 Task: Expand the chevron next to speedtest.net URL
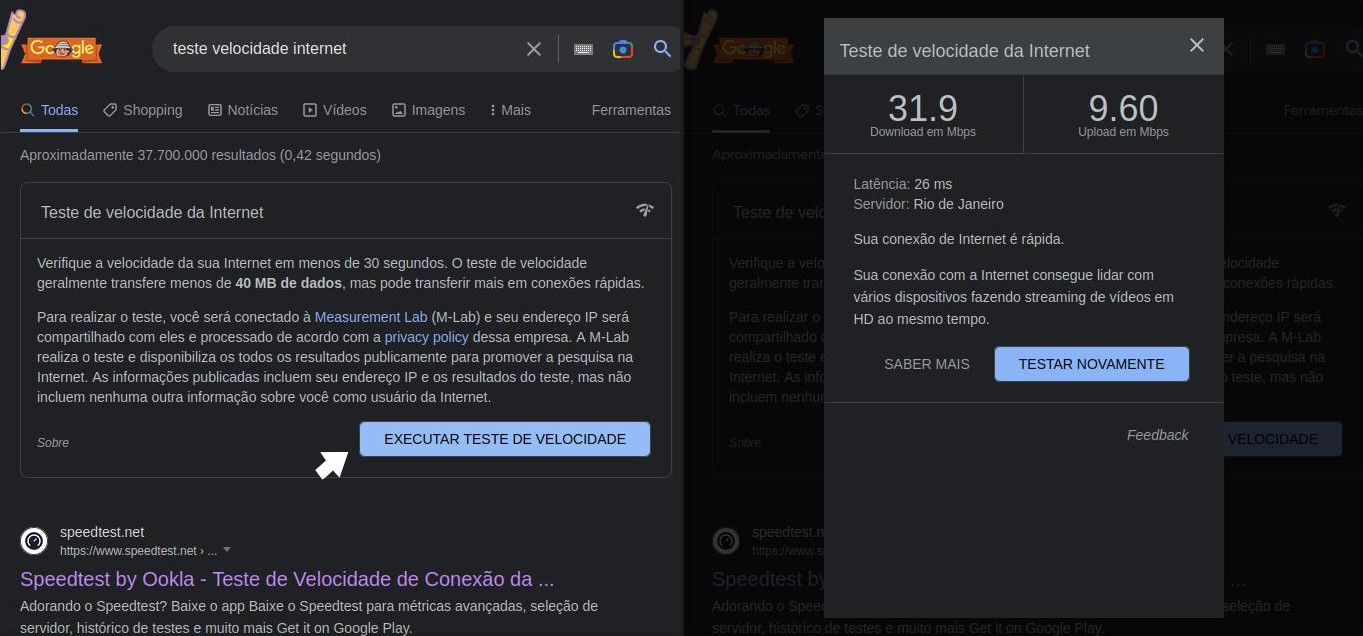point(226,549)
